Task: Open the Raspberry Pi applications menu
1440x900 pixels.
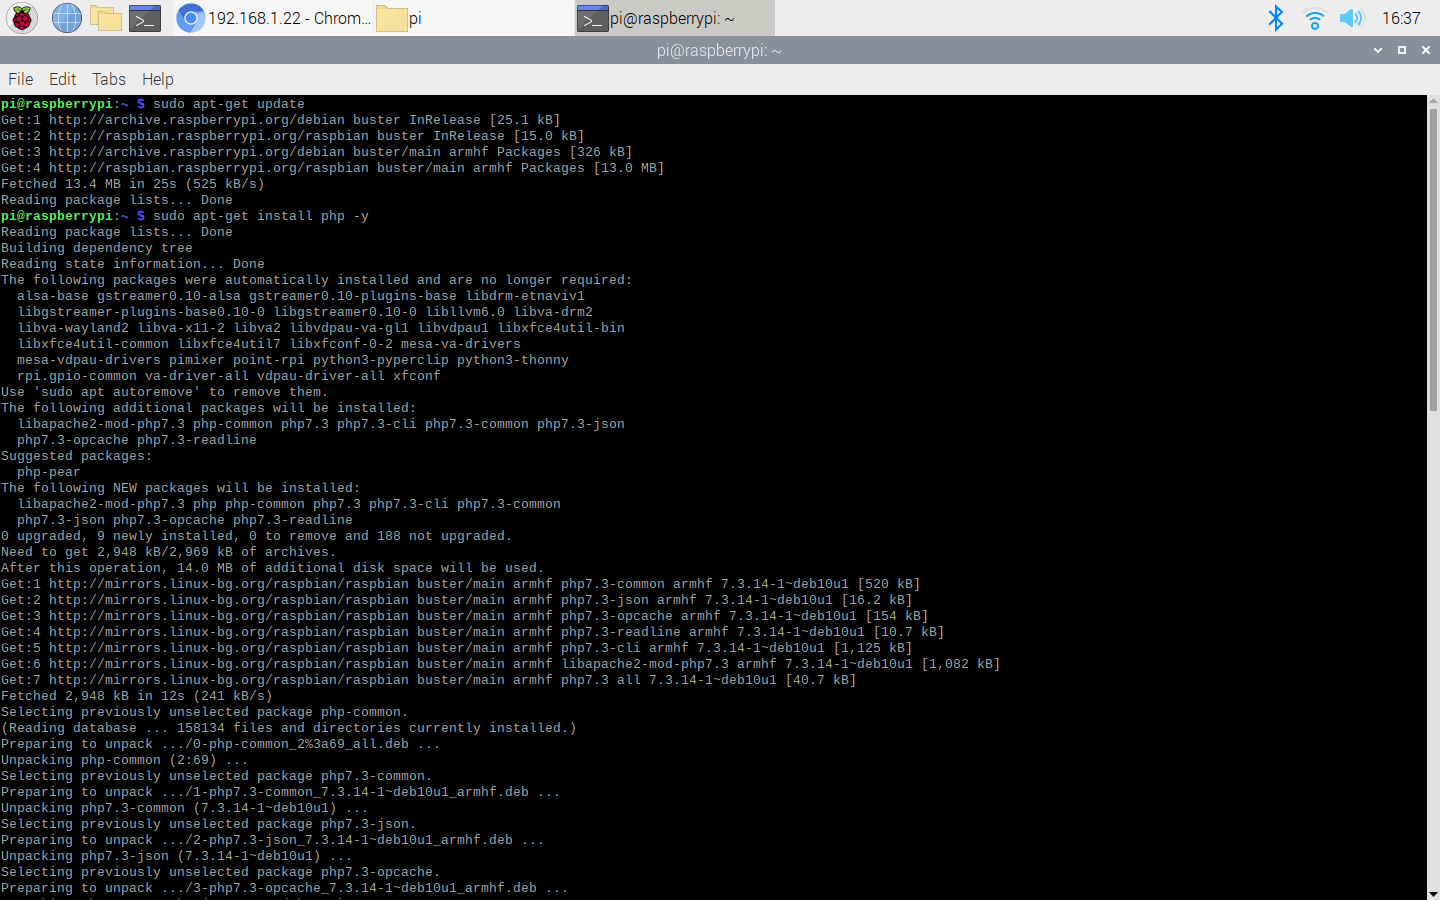Action: [x=20, y=18]
